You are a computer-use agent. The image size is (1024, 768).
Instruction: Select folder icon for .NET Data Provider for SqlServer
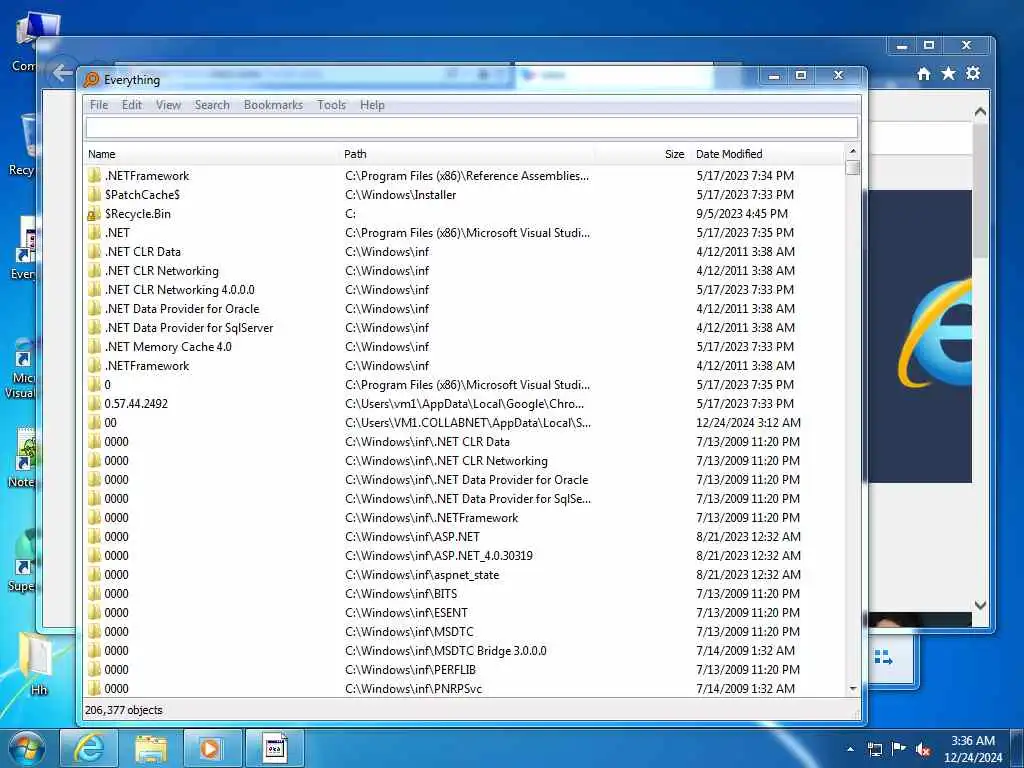(x=94, y=328)
